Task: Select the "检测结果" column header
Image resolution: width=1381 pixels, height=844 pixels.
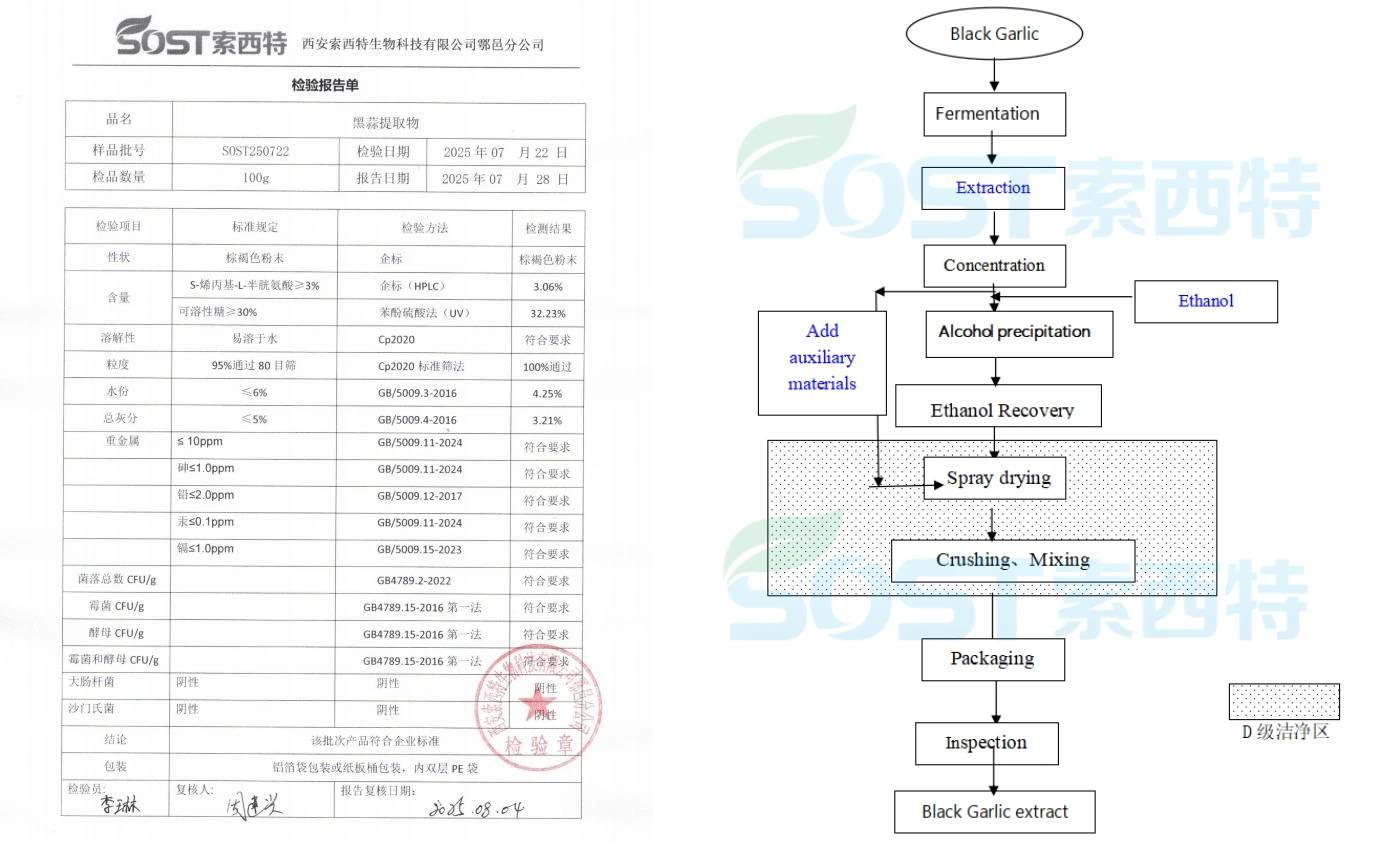Action: pyautogui.click(x=549, y=229)
